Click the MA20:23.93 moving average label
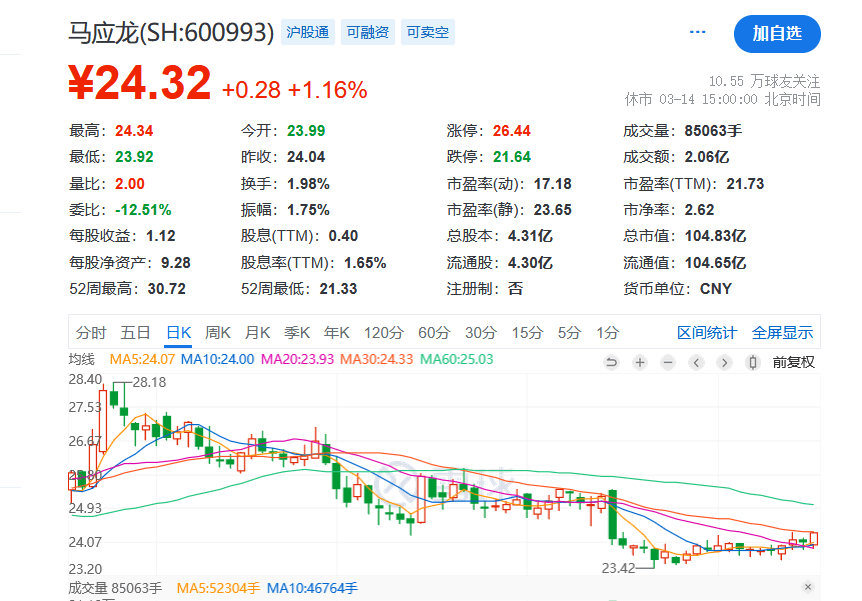 297,360
